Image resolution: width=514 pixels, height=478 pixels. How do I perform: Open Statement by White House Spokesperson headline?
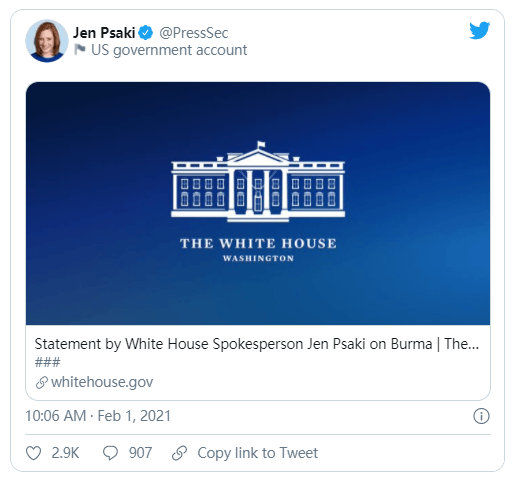coord(256,344)
